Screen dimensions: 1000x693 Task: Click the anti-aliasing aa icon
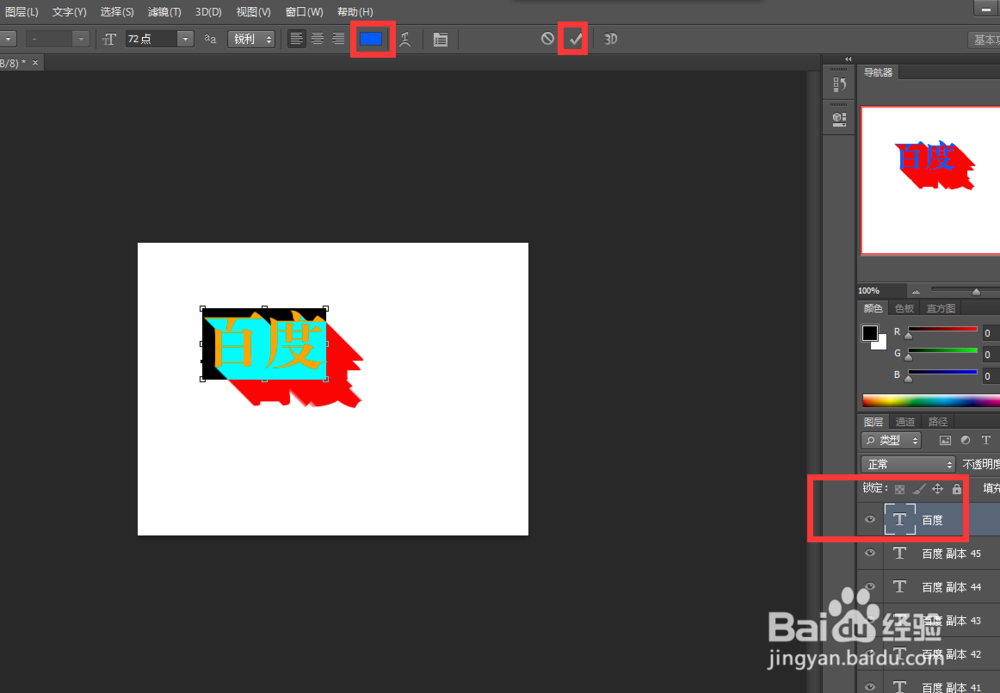coord(210,39)
